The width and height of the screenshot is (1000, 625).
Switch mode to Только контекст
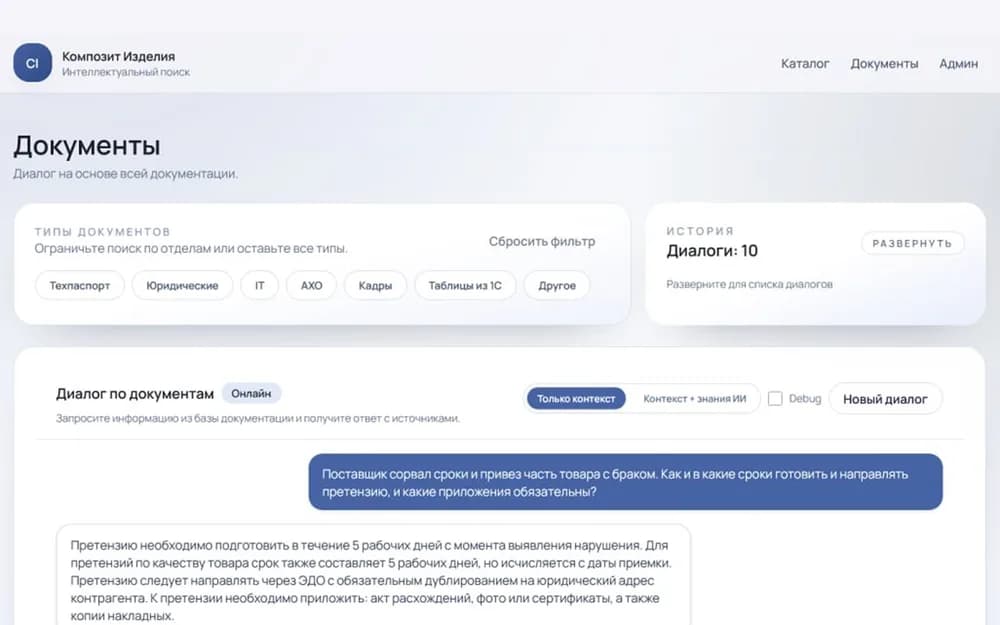(x=576, y=399)
